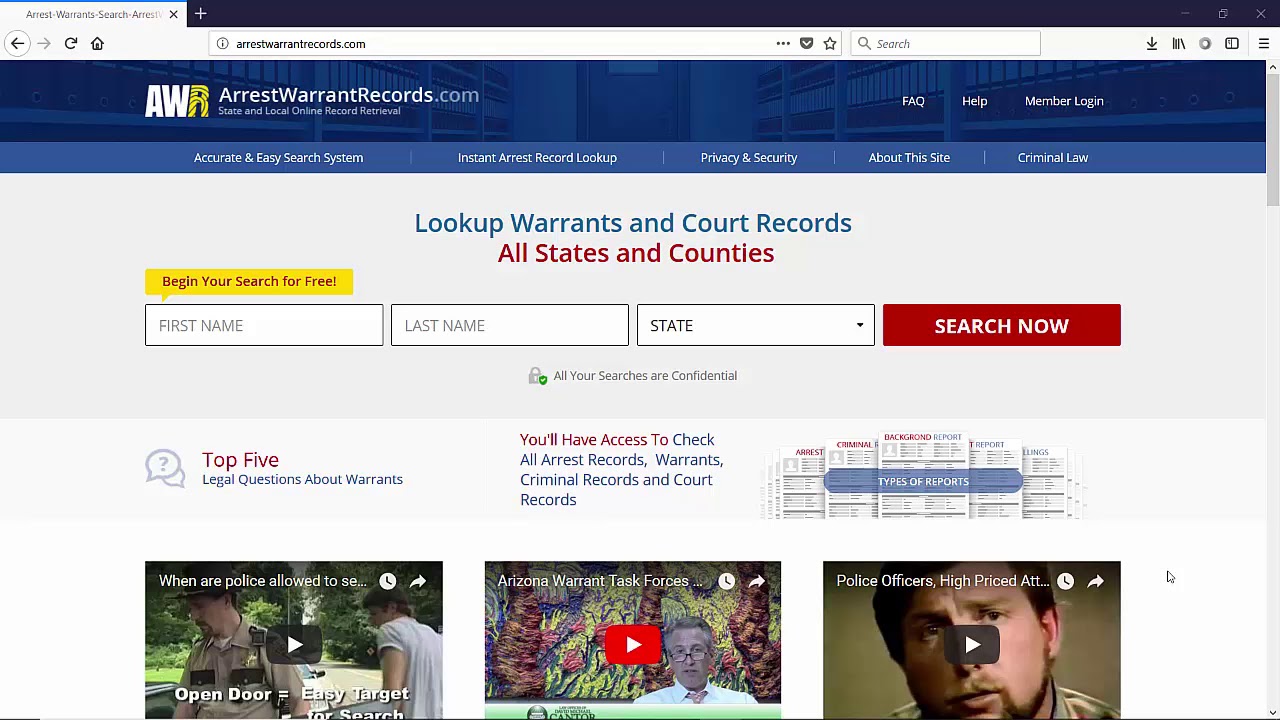
Task: Click Watch later on Police Officers video
Action: click(1066, 581)
